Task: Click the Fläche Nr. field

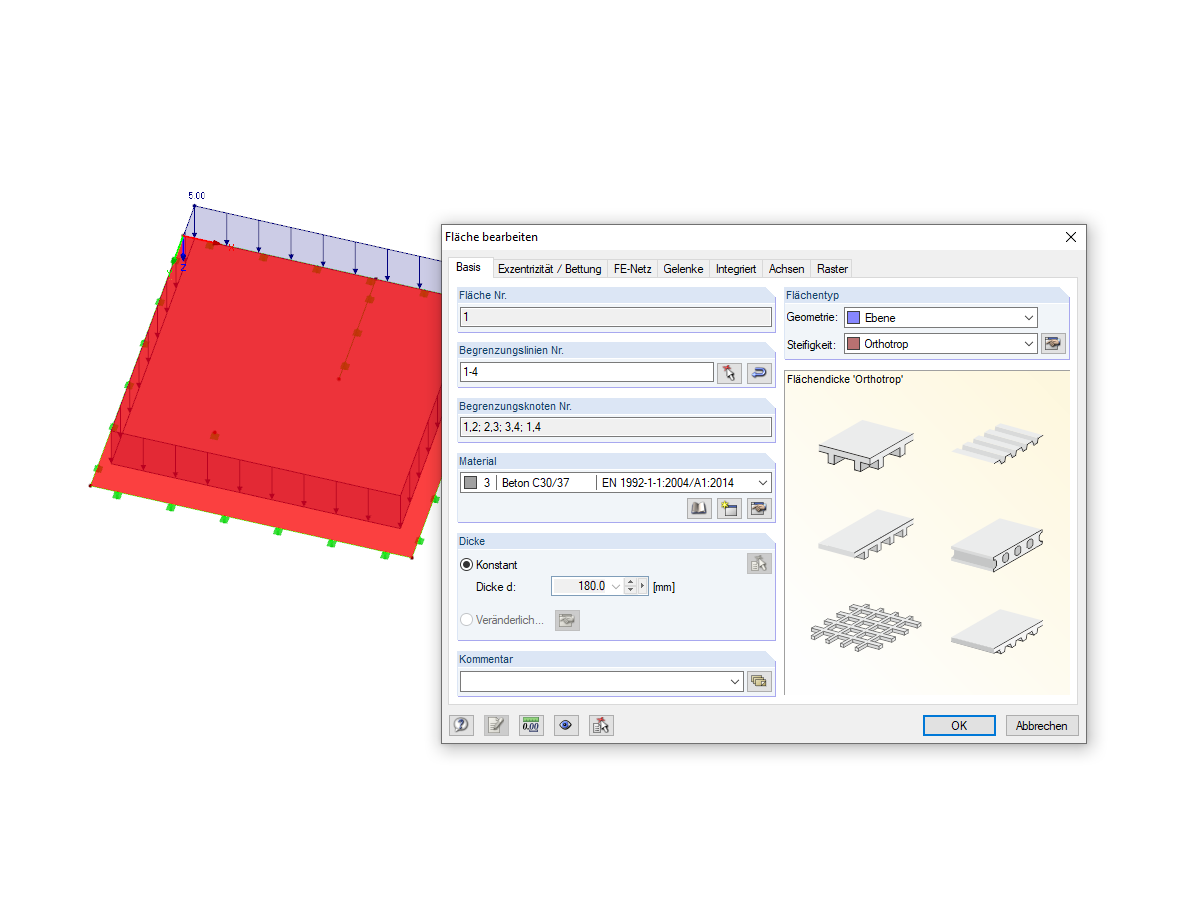Action: pos(616,317)
